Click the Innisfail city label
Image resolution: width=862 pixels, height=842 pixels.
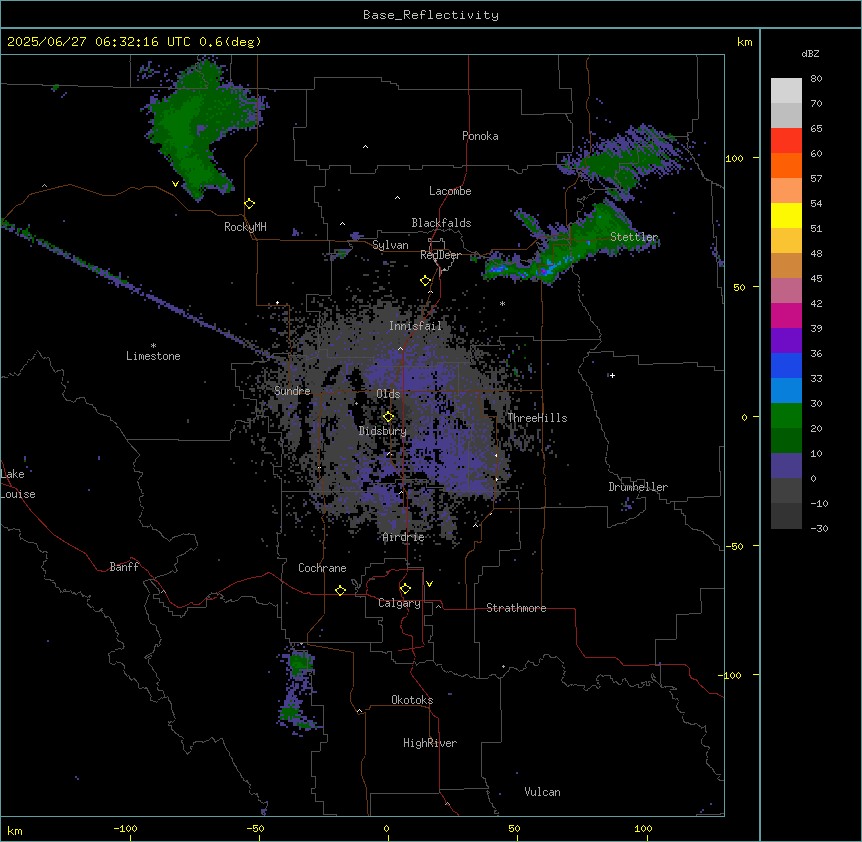[415, 326]
